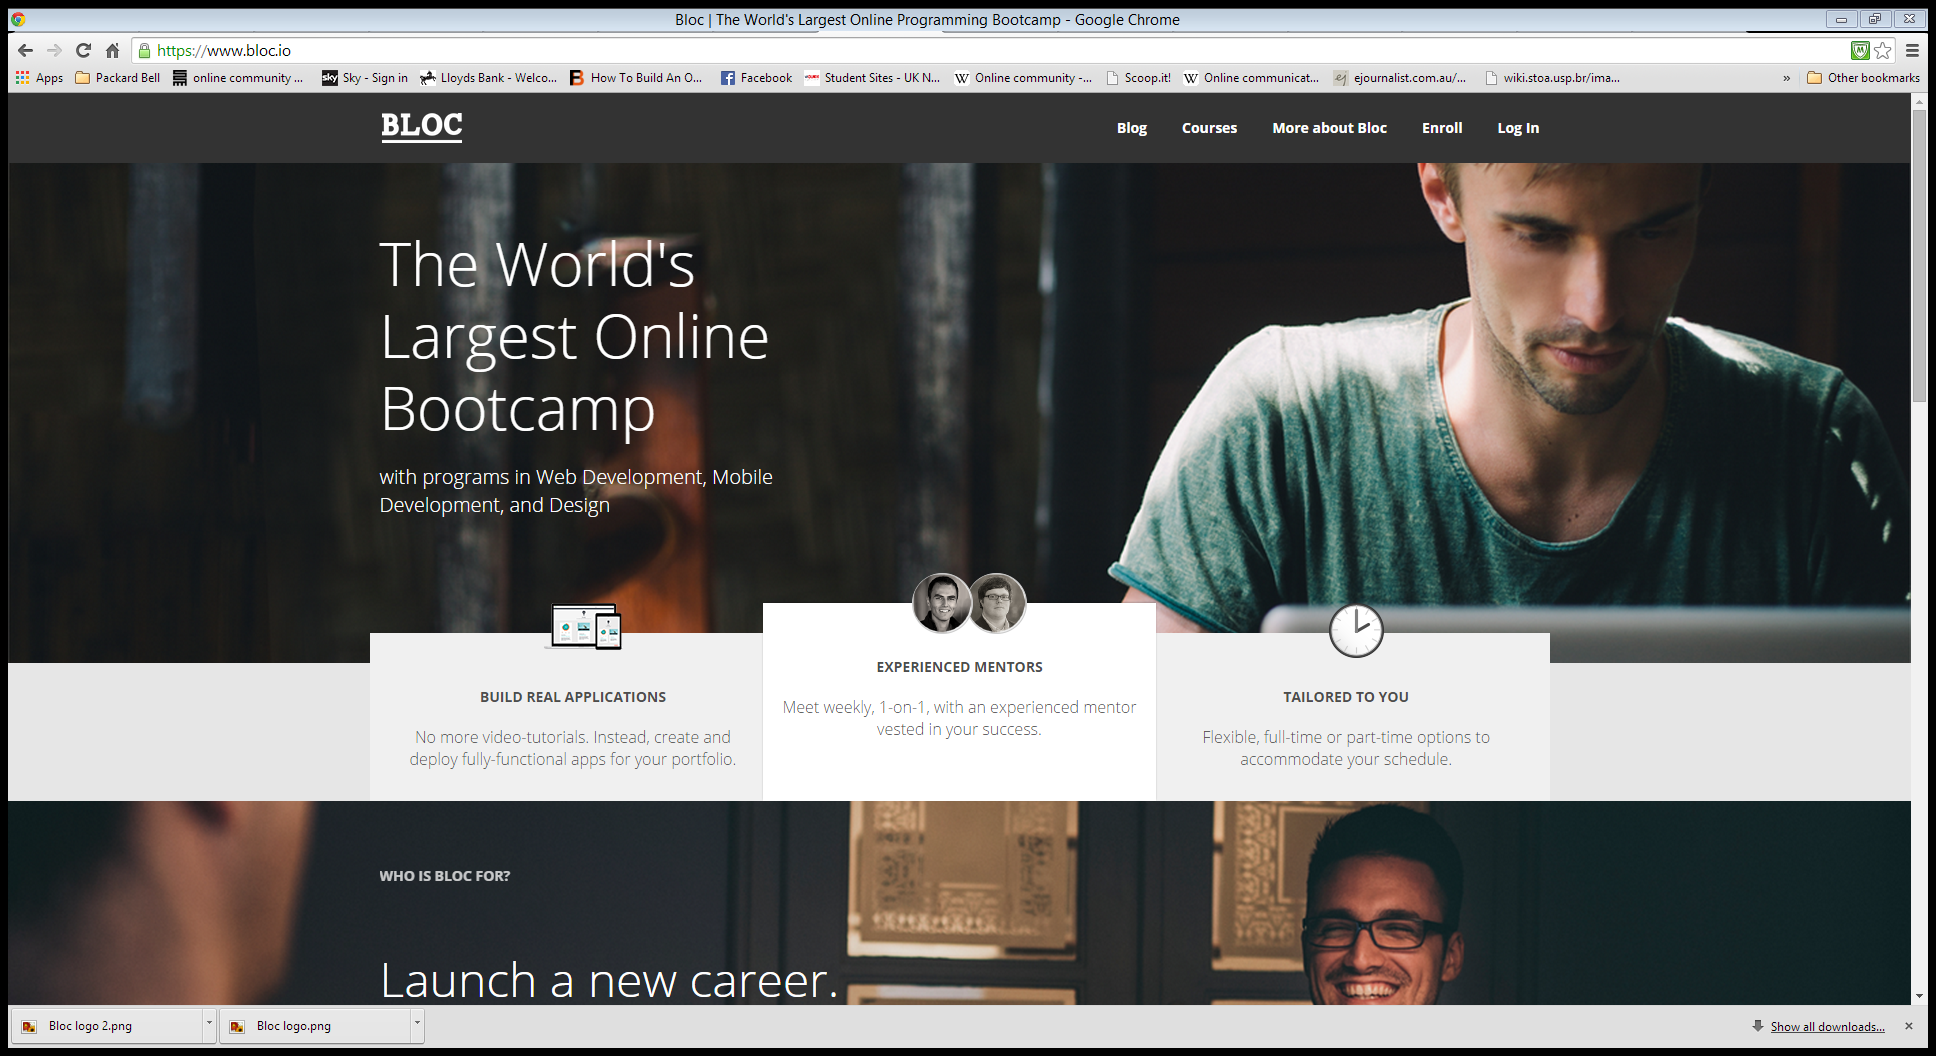Show more bookmarks with the chevron
1936x1056 pixels.
click(x=1786, y=77)
